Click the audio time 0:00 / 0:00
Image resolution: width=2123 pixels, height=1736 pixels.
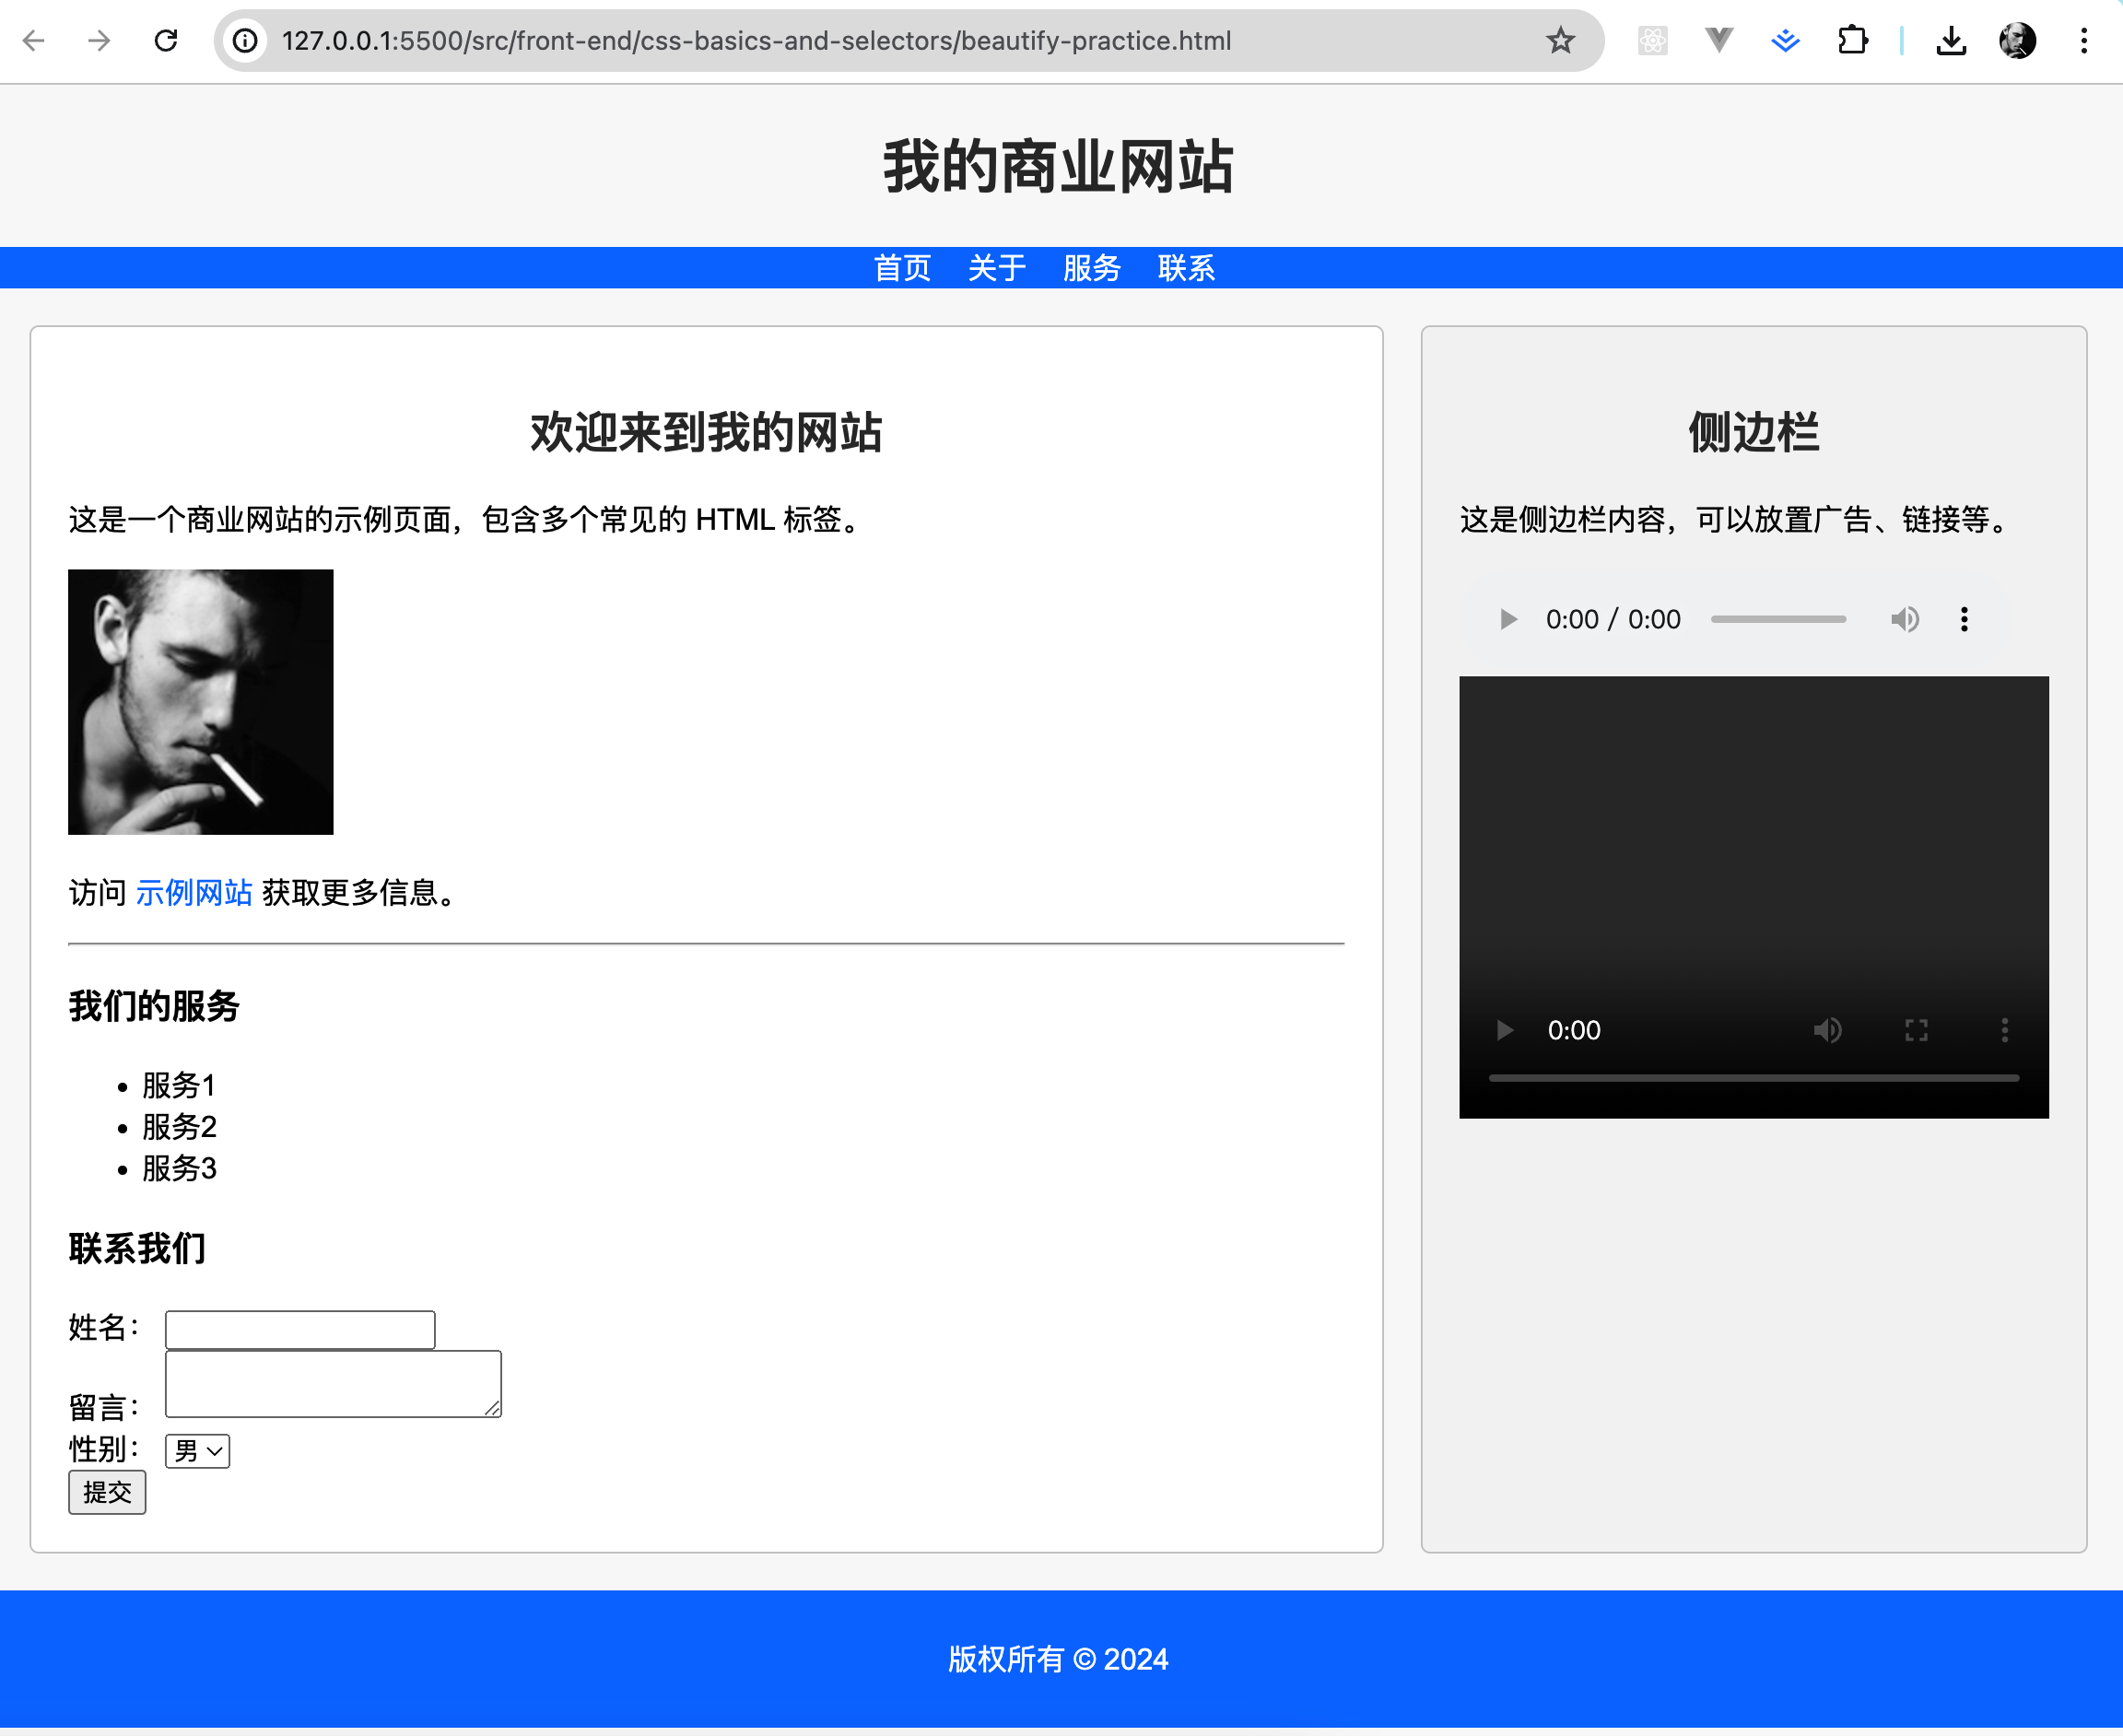[1613, 620]
